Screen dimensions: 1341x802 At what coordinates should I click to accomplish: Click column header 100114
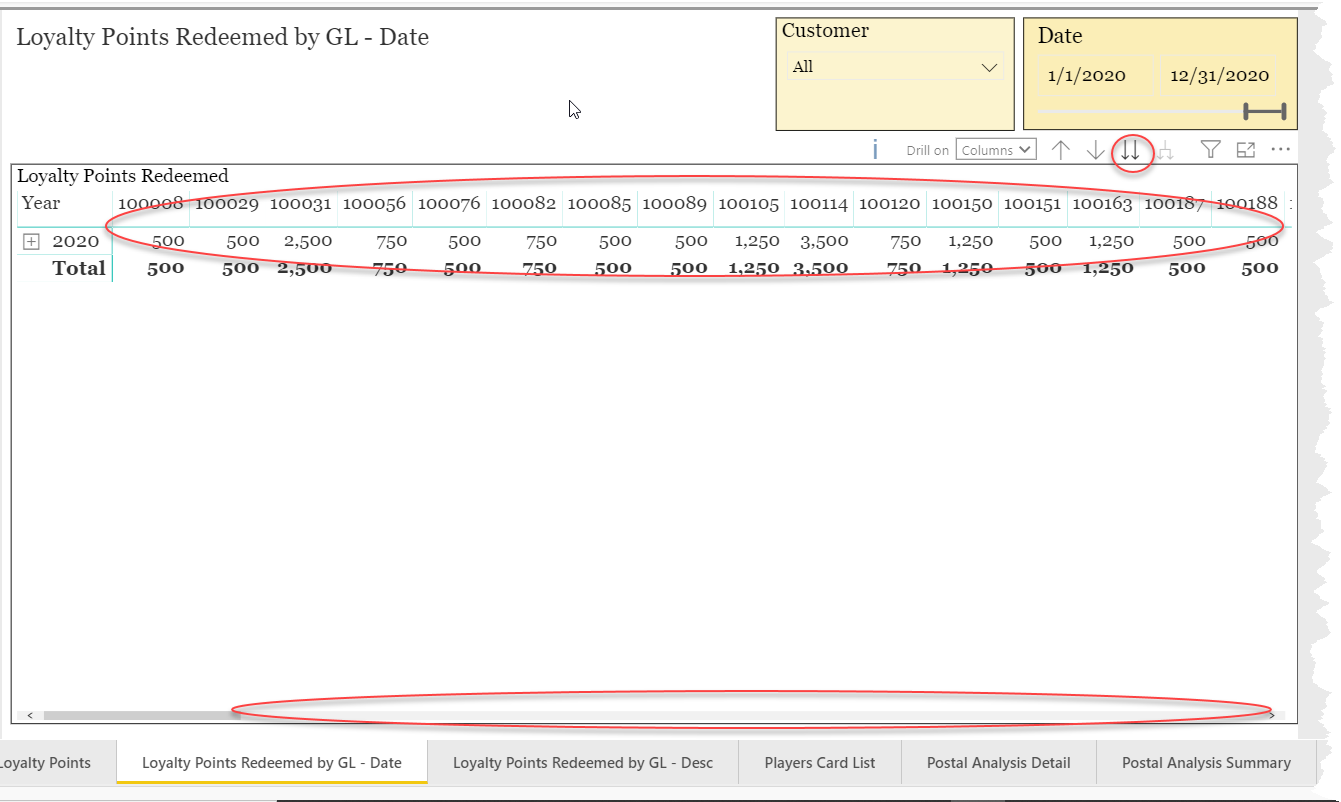(x=819, y=203)
